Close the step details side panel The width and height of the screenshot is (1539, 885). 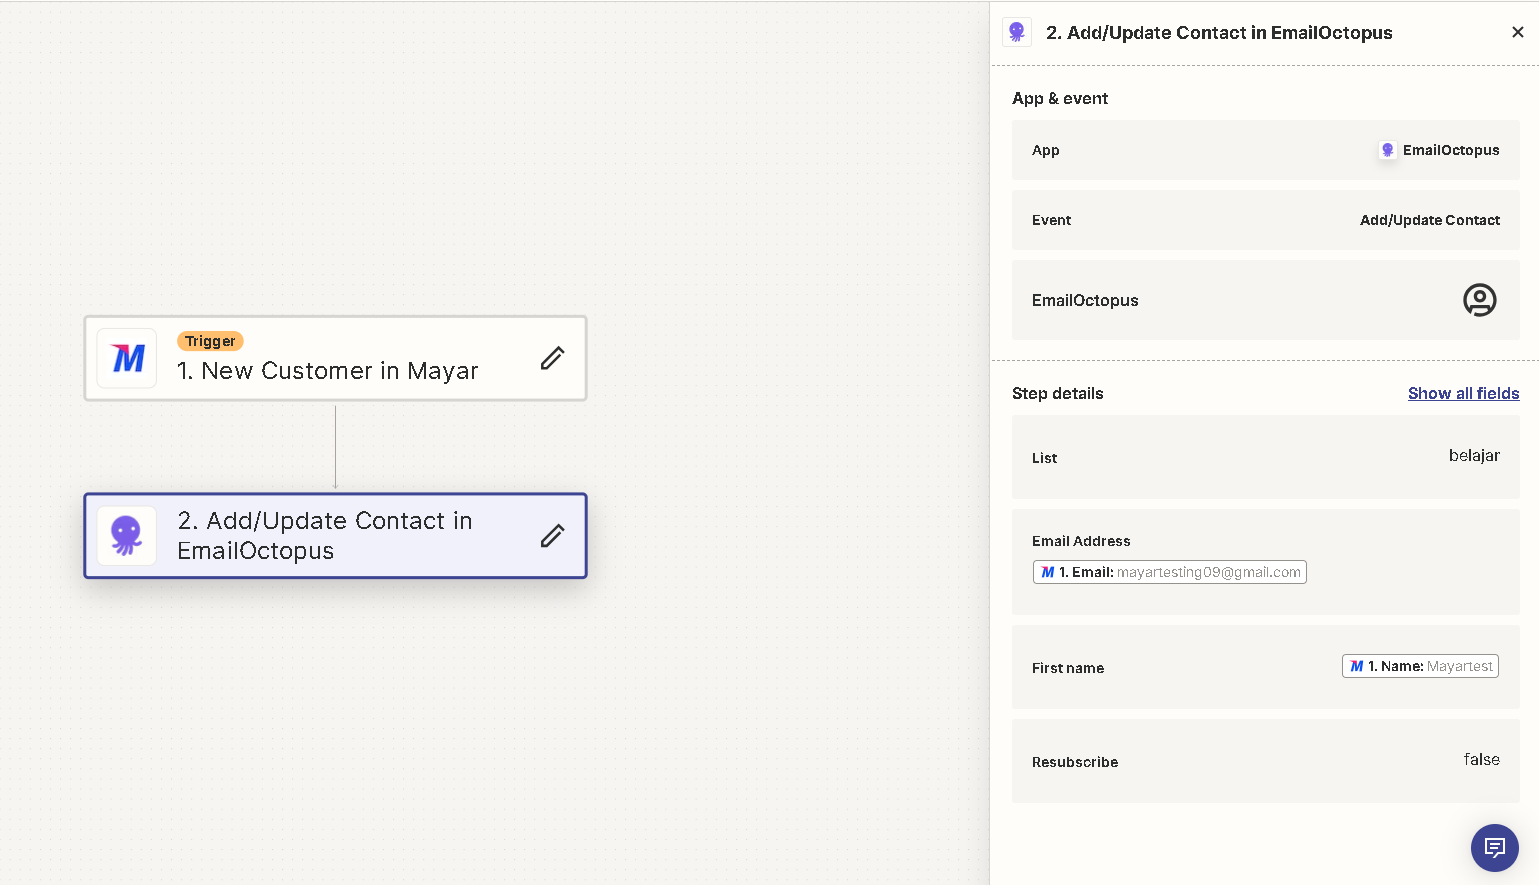[x=1518, y=32]
